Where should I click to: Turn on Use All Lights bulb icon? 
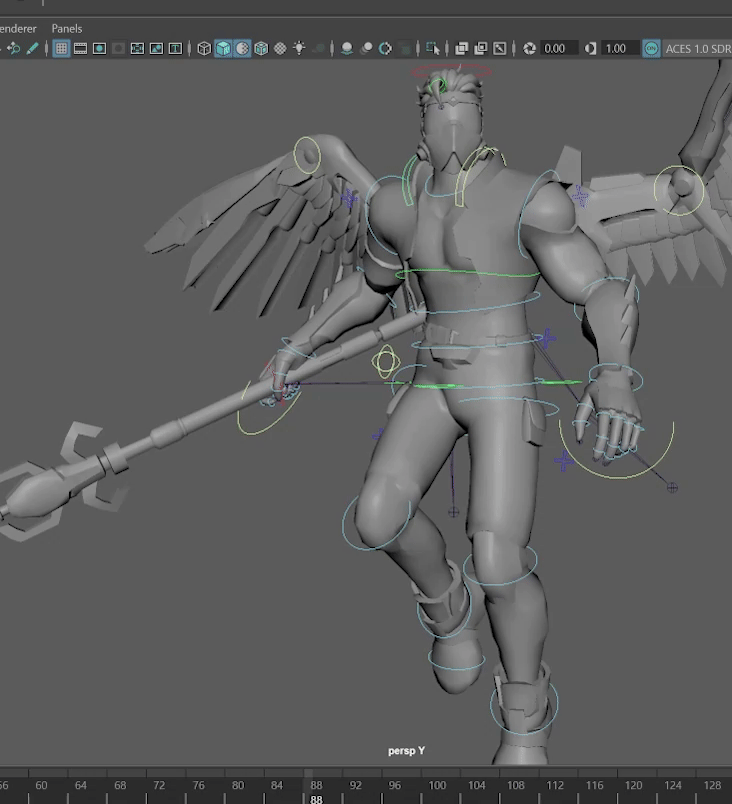click(x=299, y=49)
